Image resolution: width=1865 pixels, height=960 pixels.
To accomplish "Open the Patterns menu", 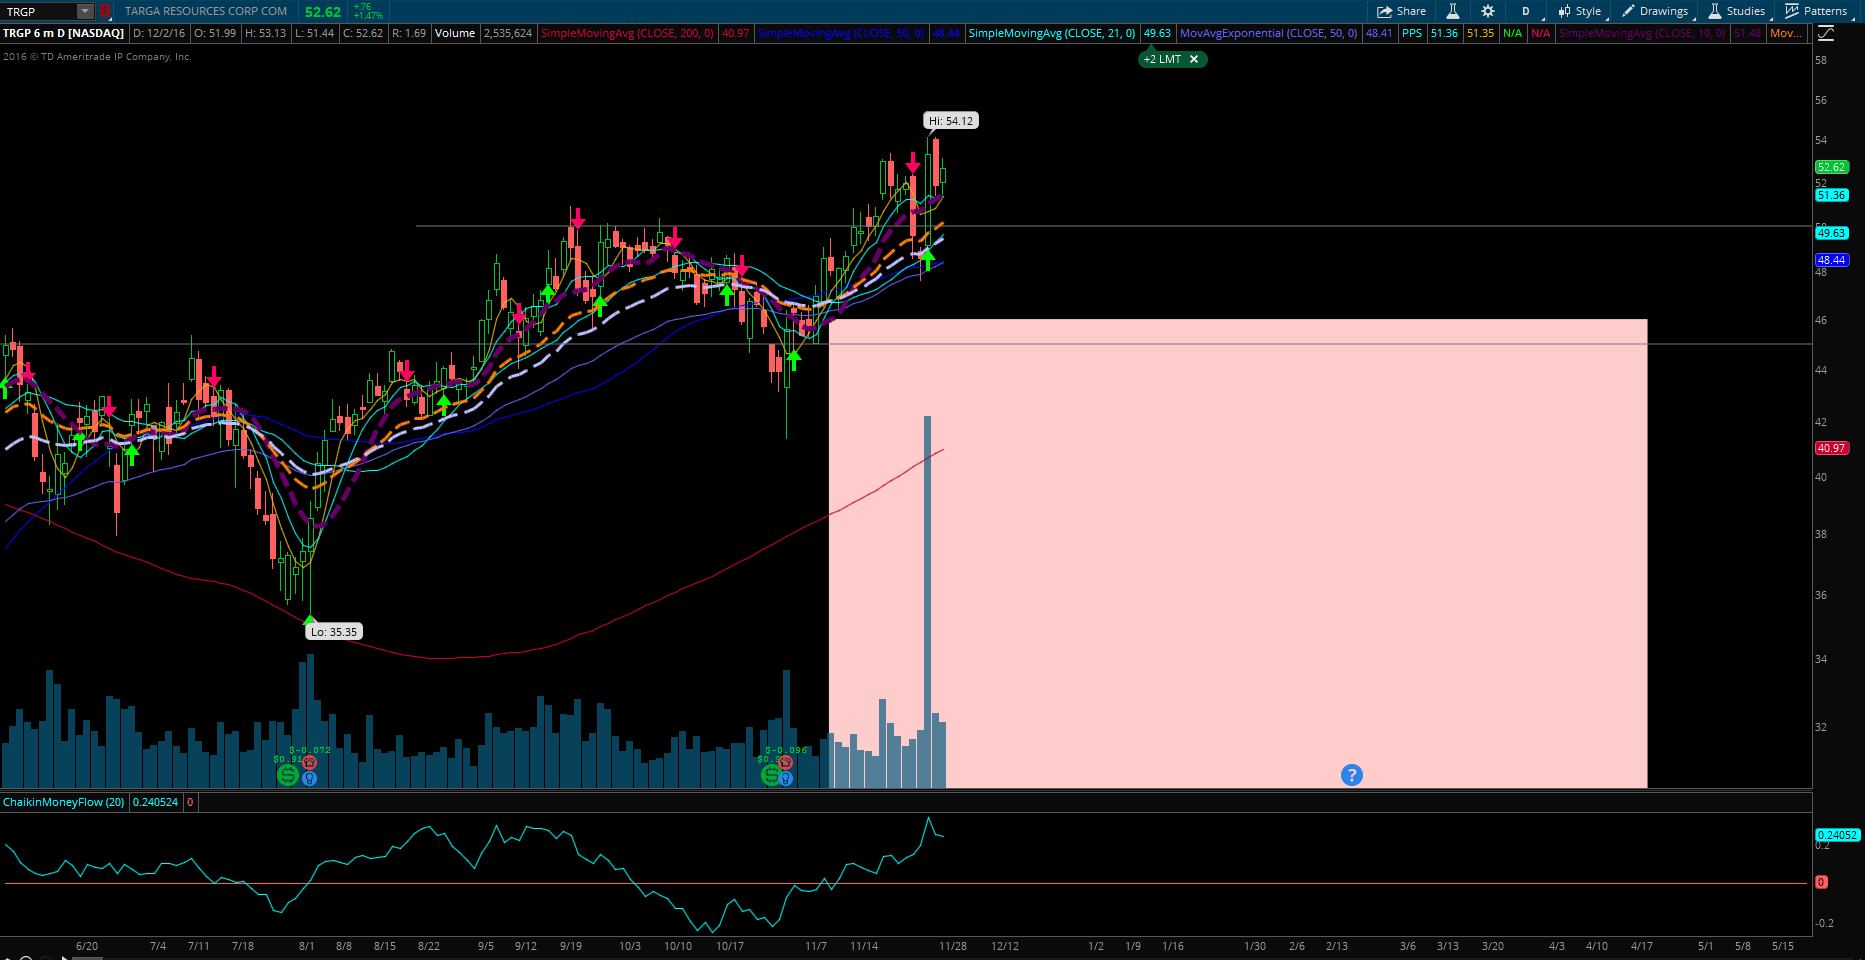I will click(x=1816, y=11).
